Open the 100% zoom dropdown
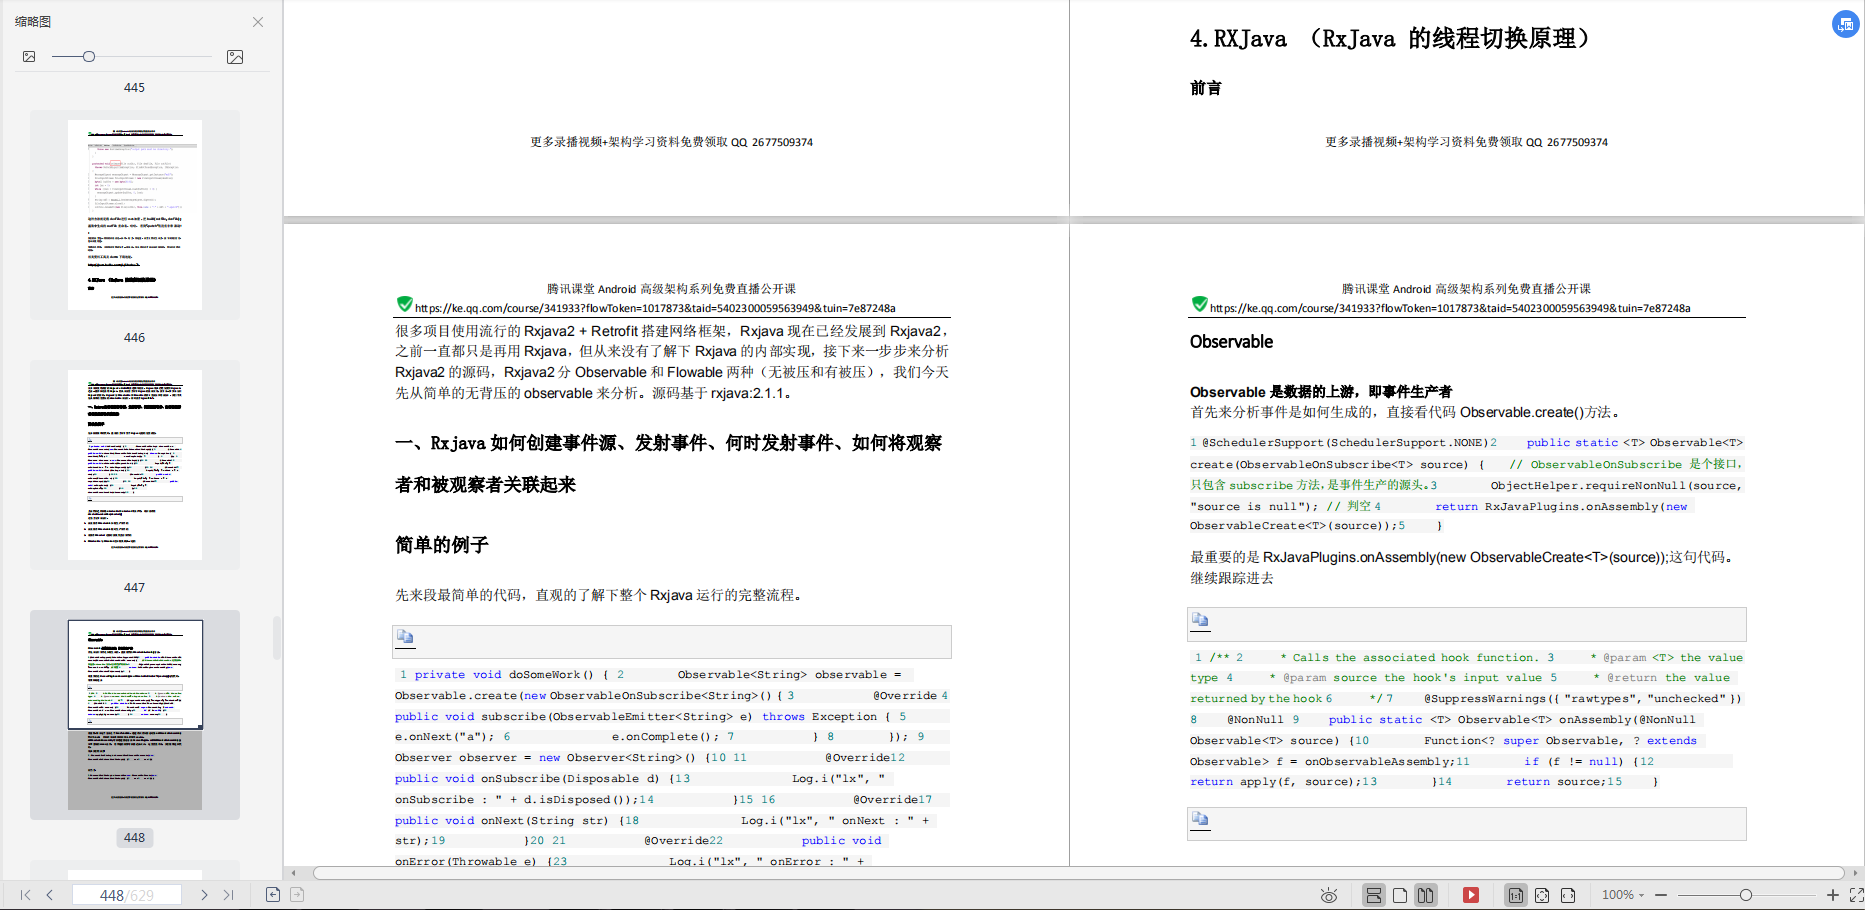The height and width of the screenshot is (910, 1865). tap(1623, 895)
